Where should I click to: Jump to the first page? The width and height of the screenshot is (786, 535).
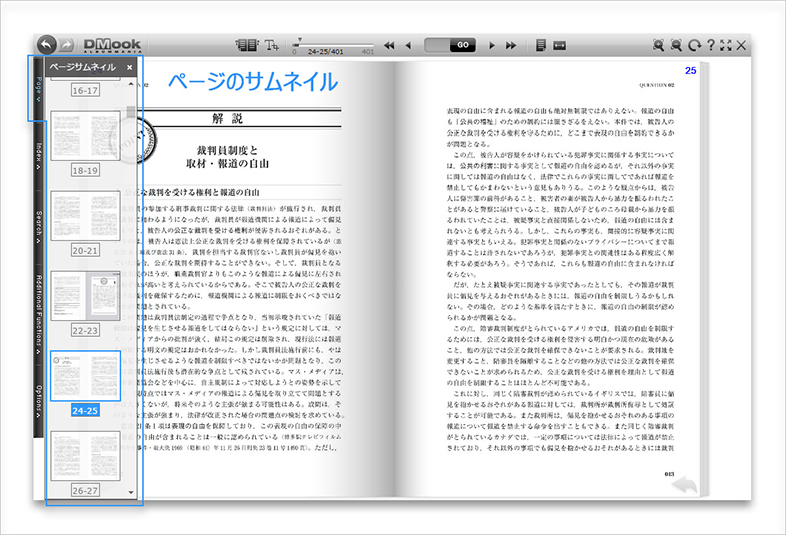pyautogui.click(x=389, y=45)
